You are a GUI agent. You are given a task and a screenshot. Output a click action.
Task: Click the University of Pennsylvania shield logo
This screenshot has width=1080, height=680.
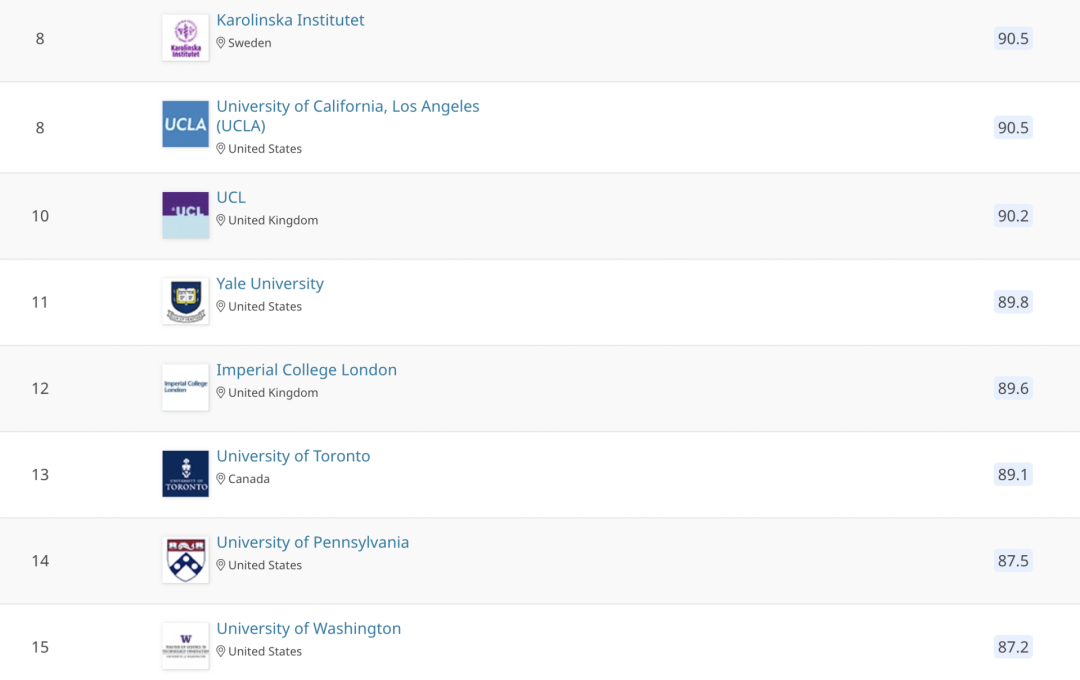pyautogui.click(x=185, y=559)
